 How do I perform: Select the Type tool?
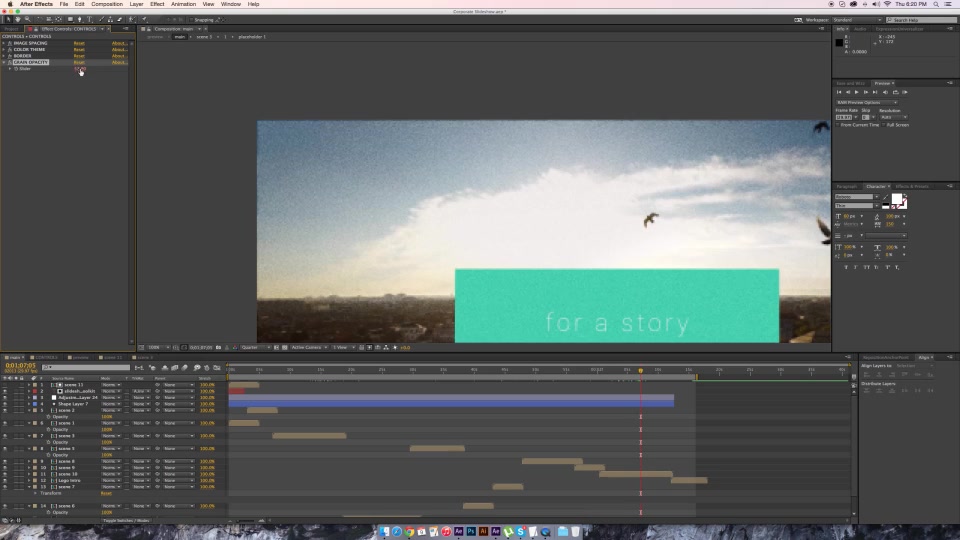pyautogui.click(x=89, y=20)
